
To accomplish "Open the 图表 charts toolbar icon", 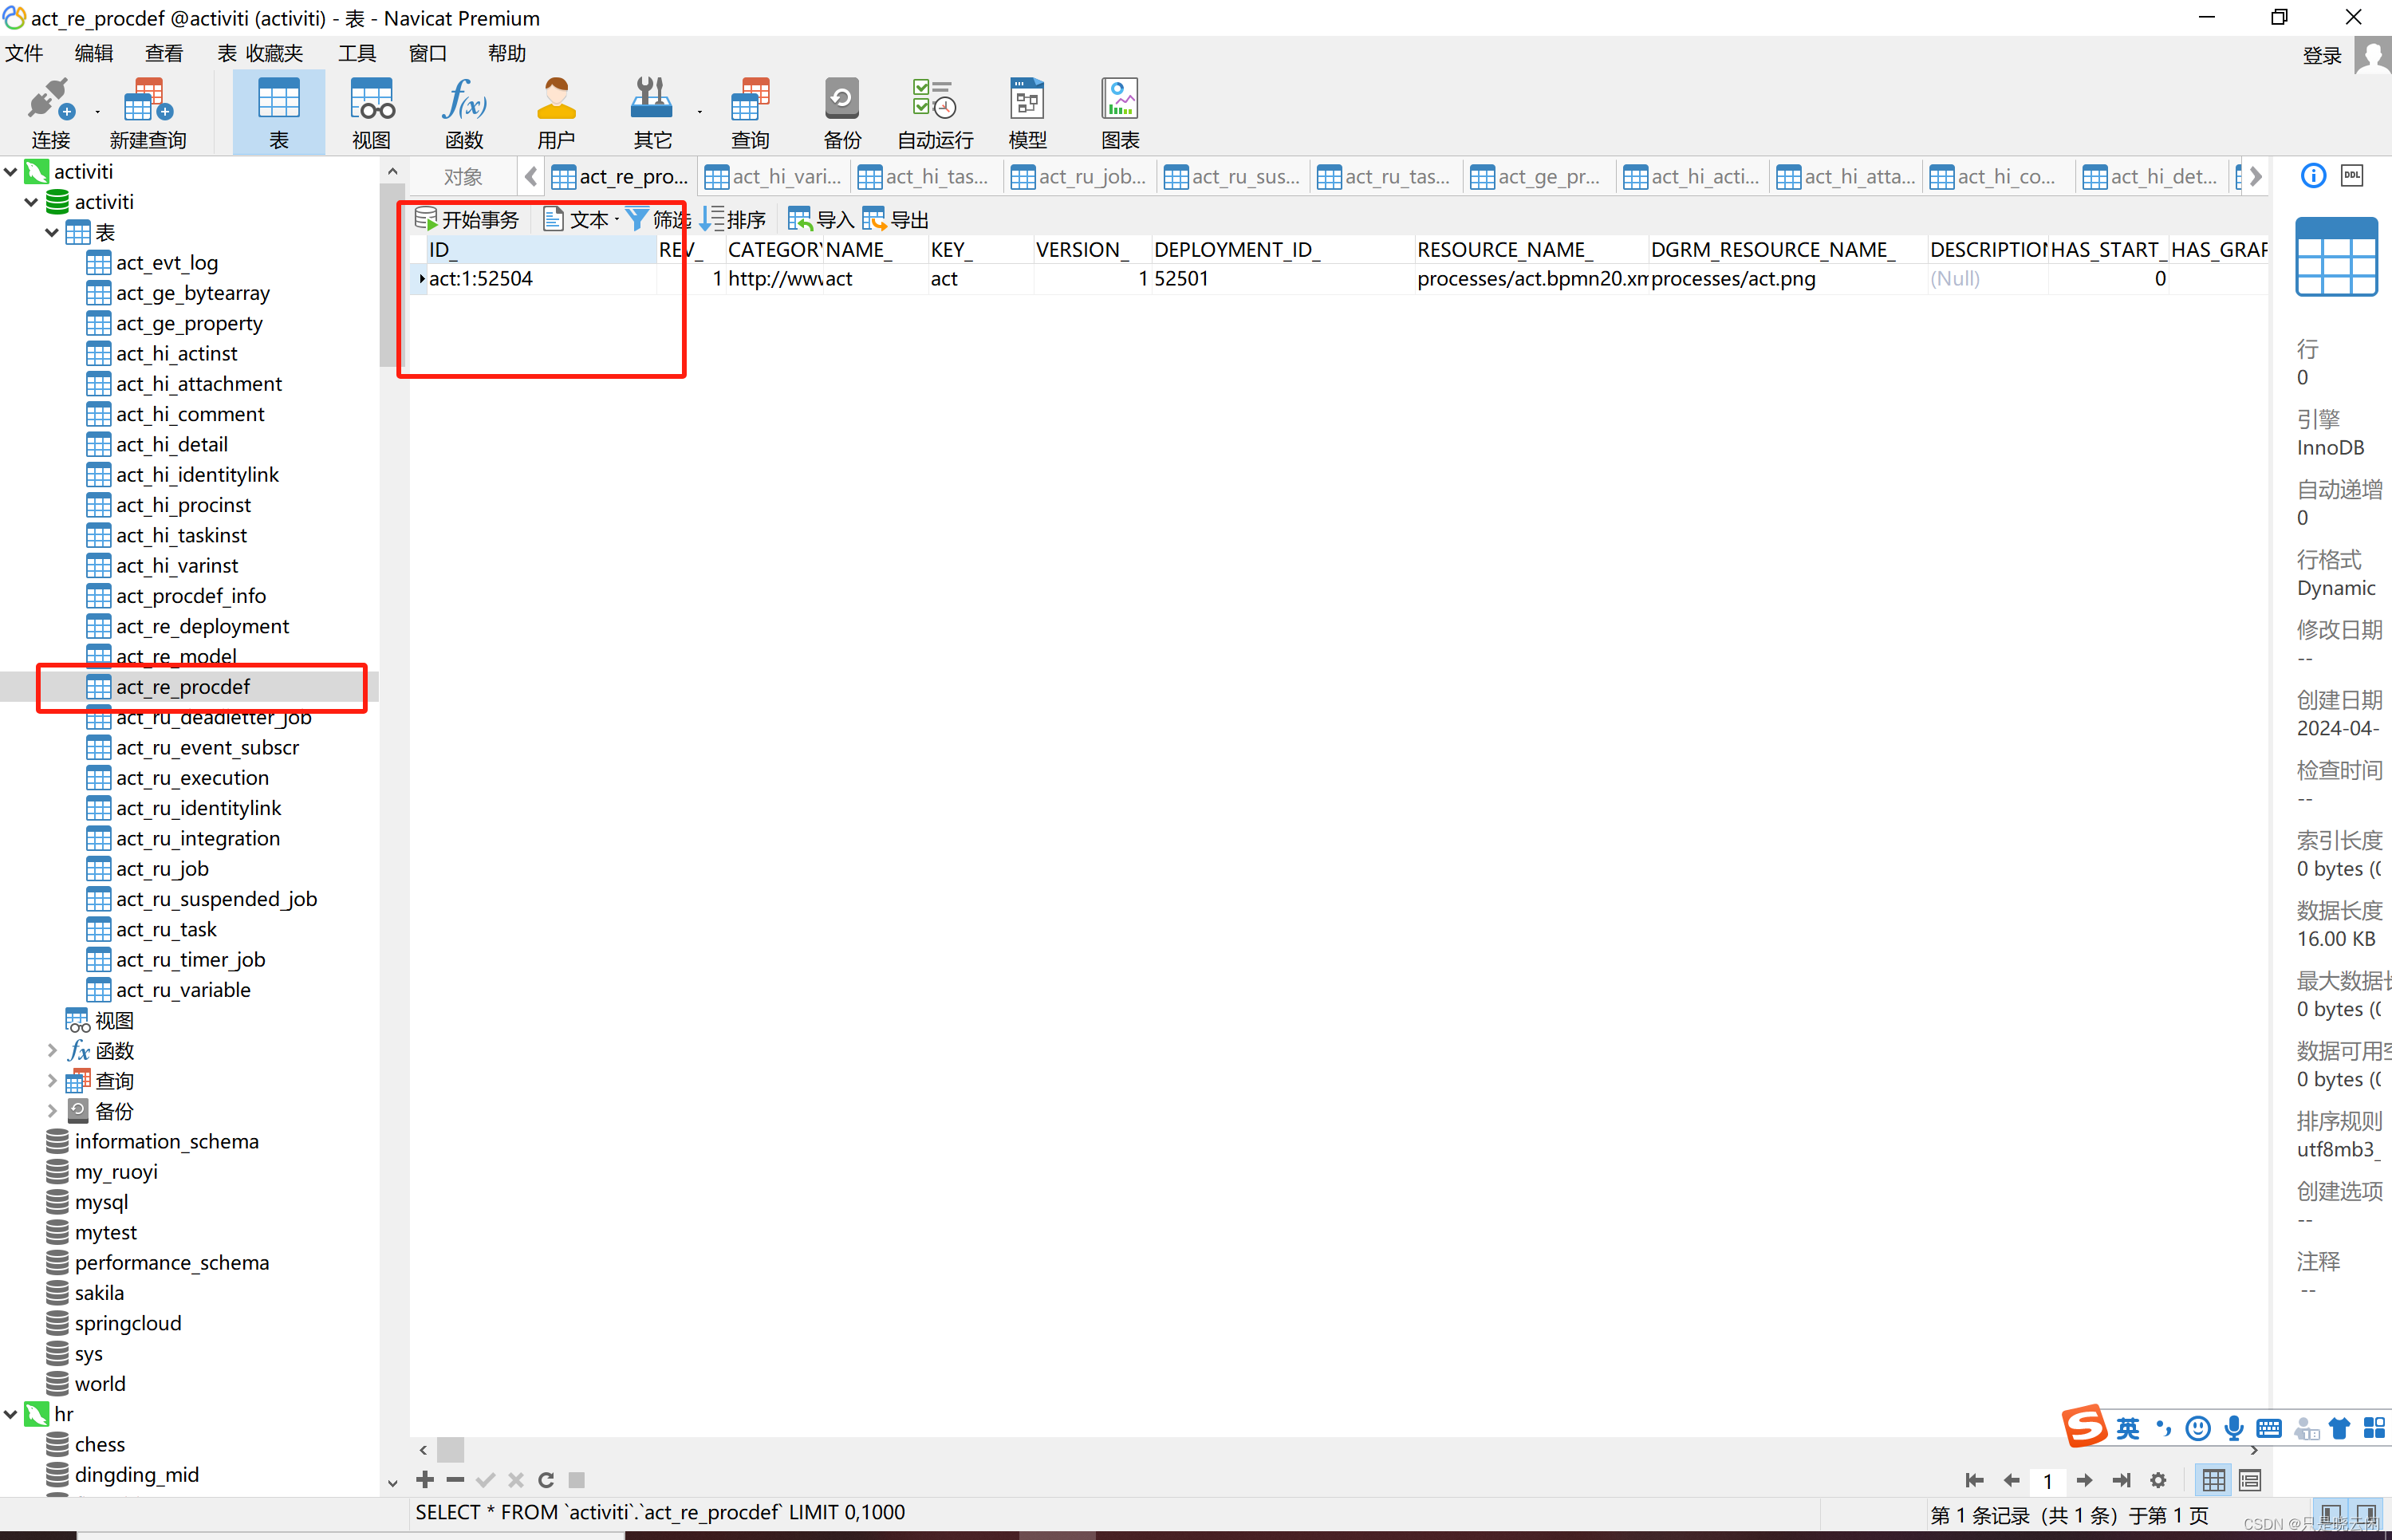I will pyautogui.click(x=1120, y=112).
